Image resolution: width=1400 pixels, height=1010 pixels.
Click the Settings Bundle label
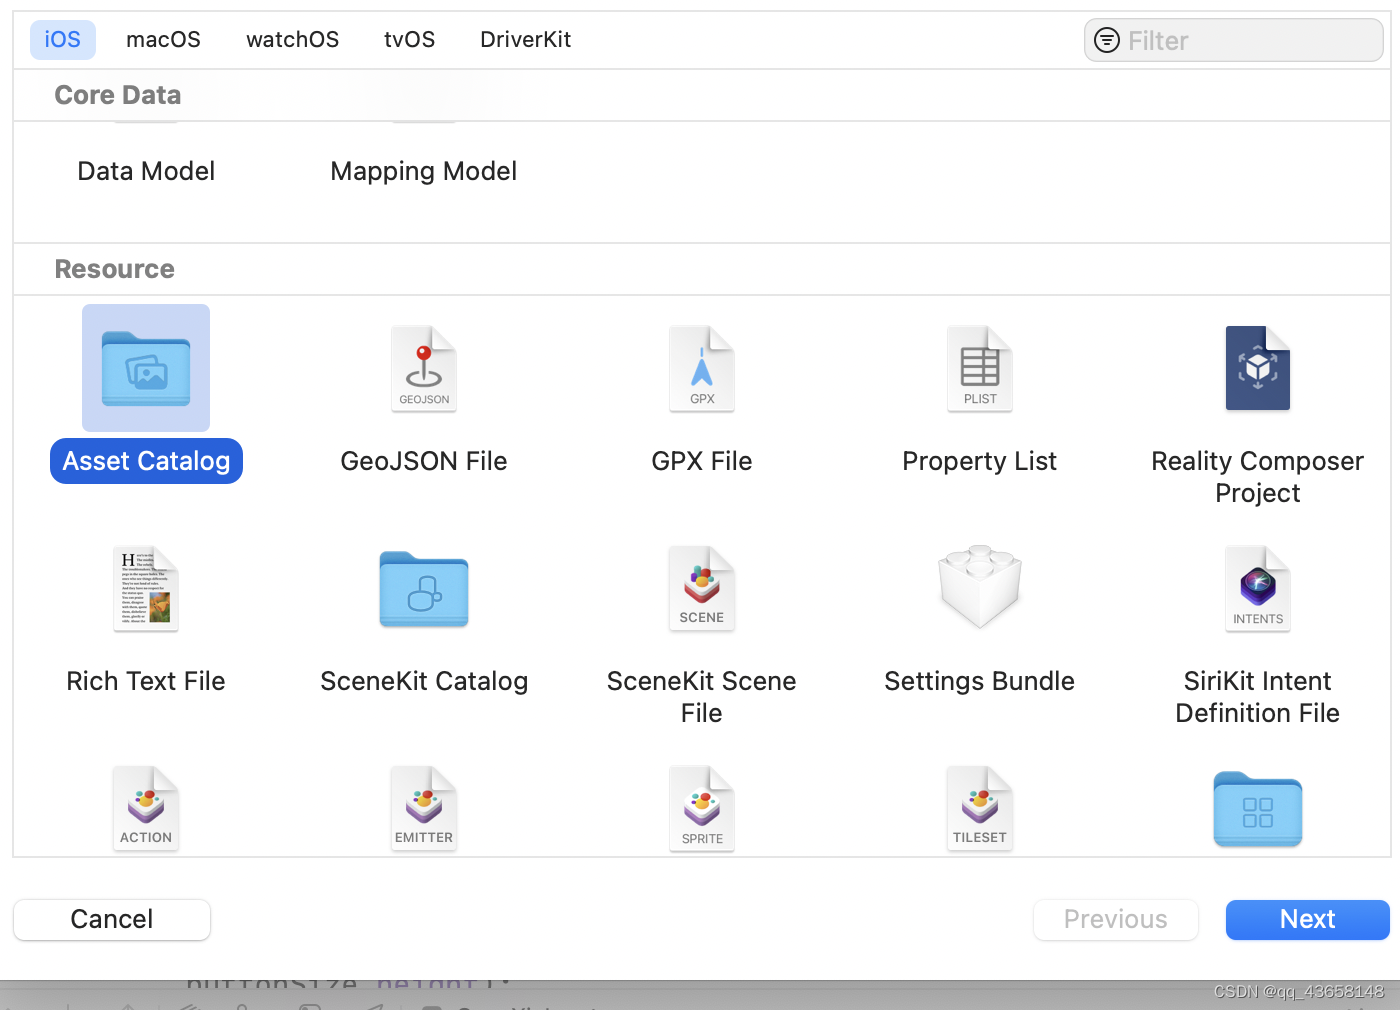pyautogui.click(x=980, y=681)
